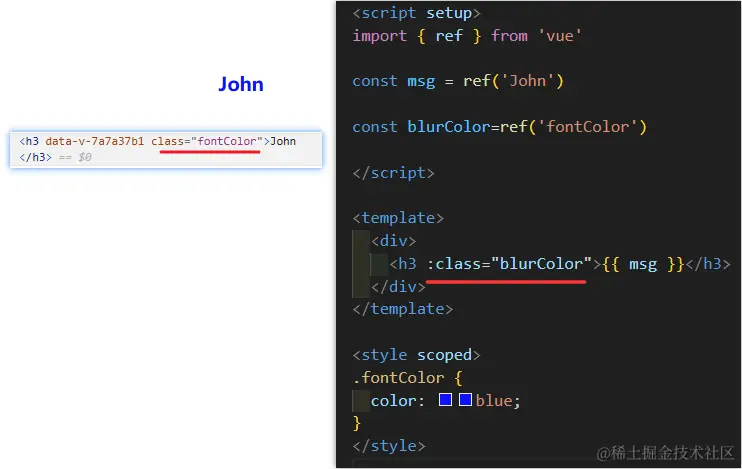Click the blue value in color rule
Image resolution: width=742 pixels, height=469 pixels.
point(494,400)
